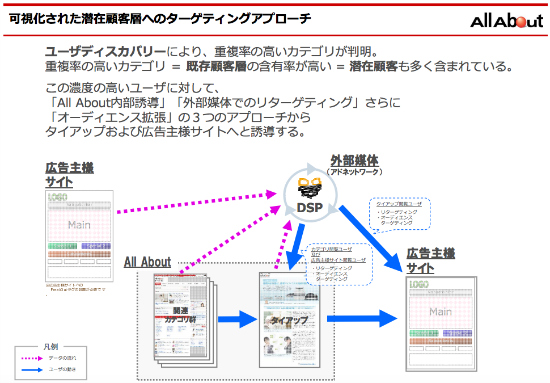Click the DSP circular icon

(310, 195)
